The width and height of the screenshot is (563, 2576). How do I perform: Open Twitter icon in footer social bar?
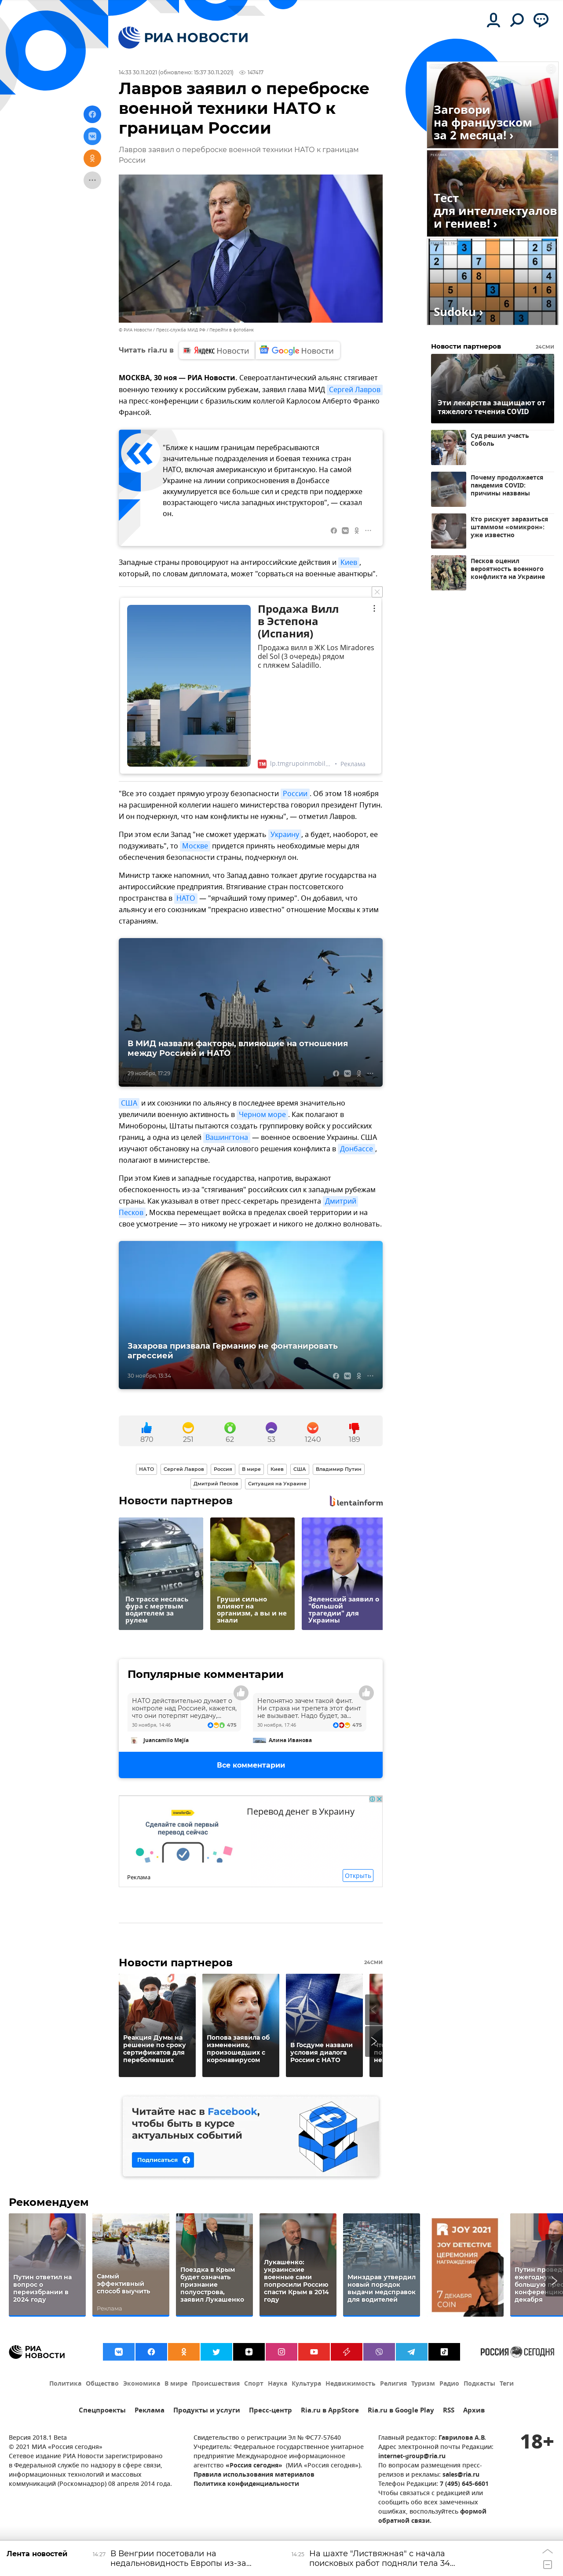click(216, 2351)
